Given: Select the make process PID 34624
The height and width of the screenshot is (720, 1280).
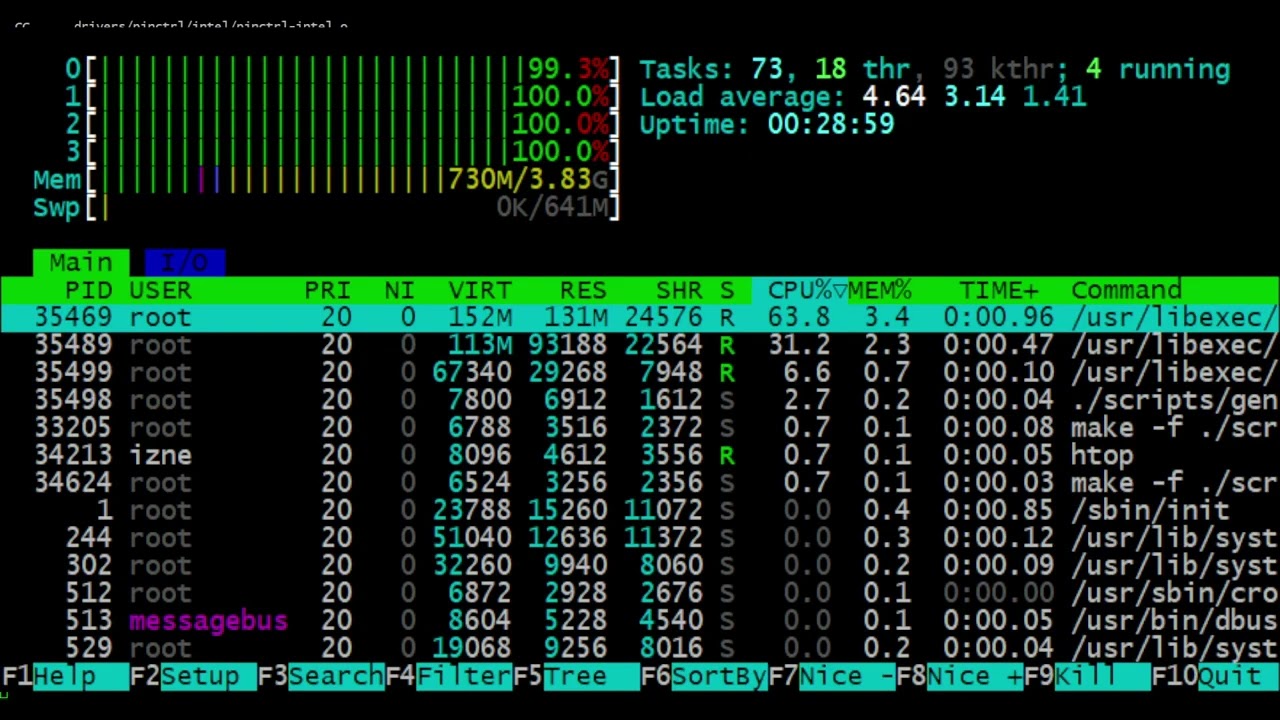Looking at the screenshot, I should [x=640, y=483].
